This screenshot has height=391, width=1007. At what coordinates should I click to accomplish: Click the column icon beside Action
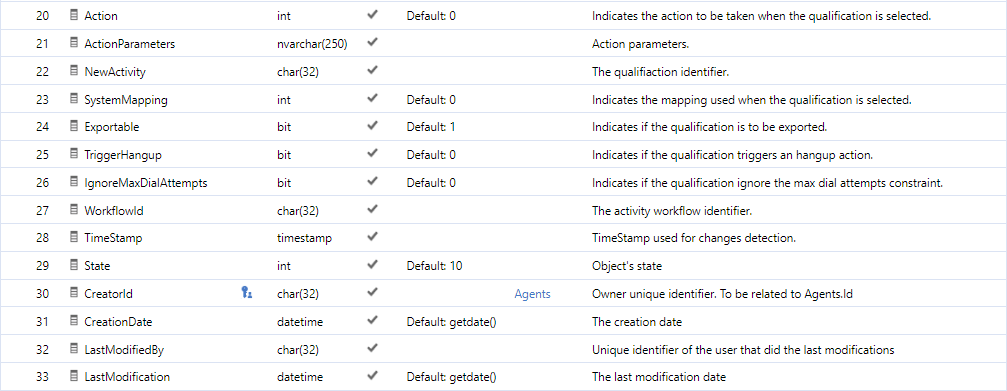click(74, 15)
